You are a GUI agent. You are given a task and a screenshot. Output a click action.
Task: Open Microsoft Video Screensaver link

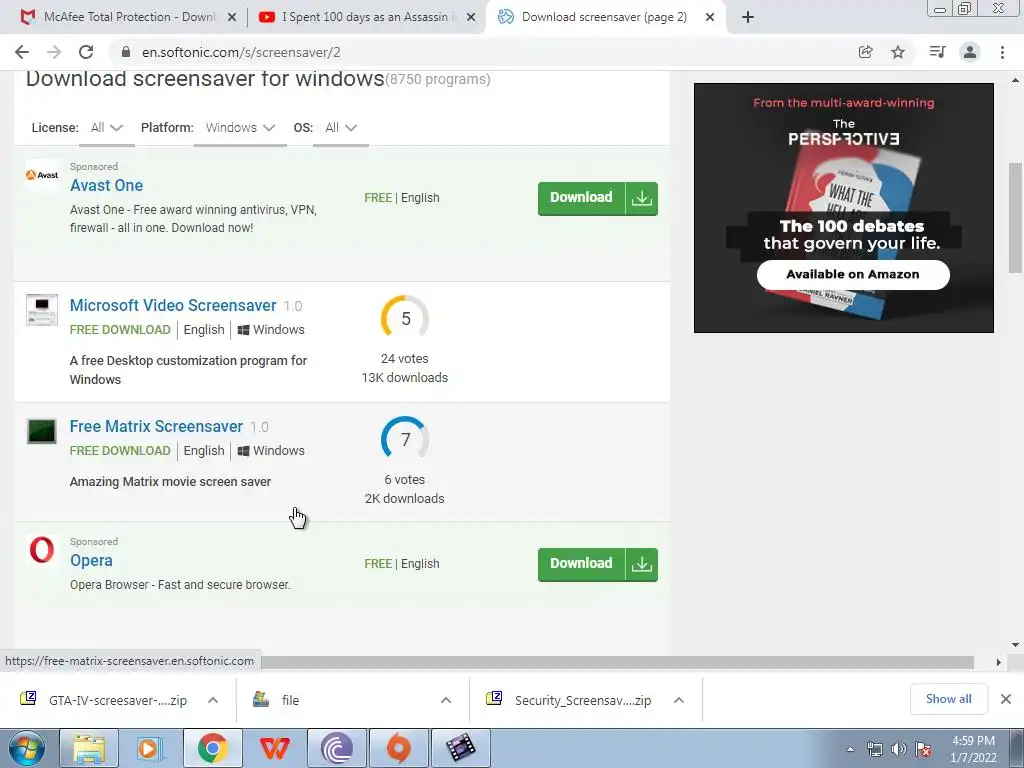173,306
